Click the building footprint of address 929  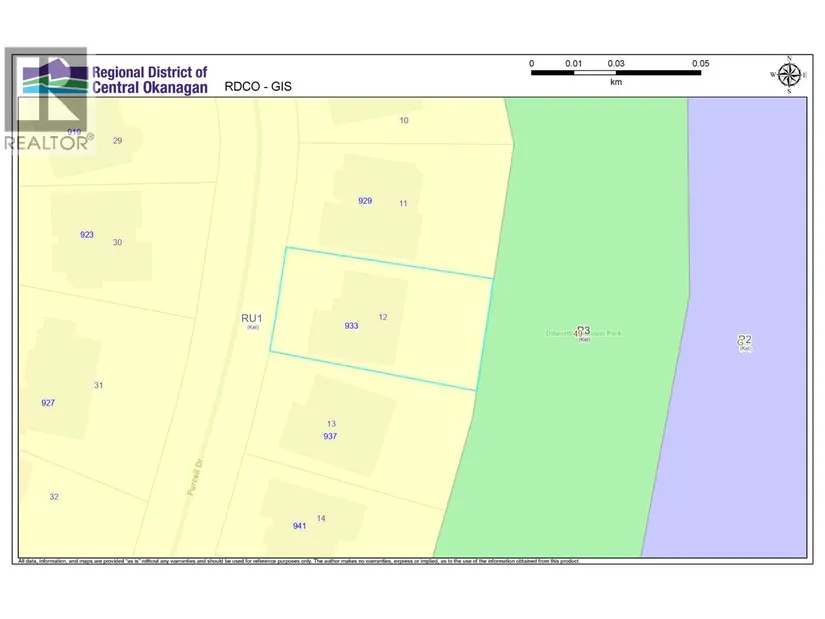[x=371, y=205]
